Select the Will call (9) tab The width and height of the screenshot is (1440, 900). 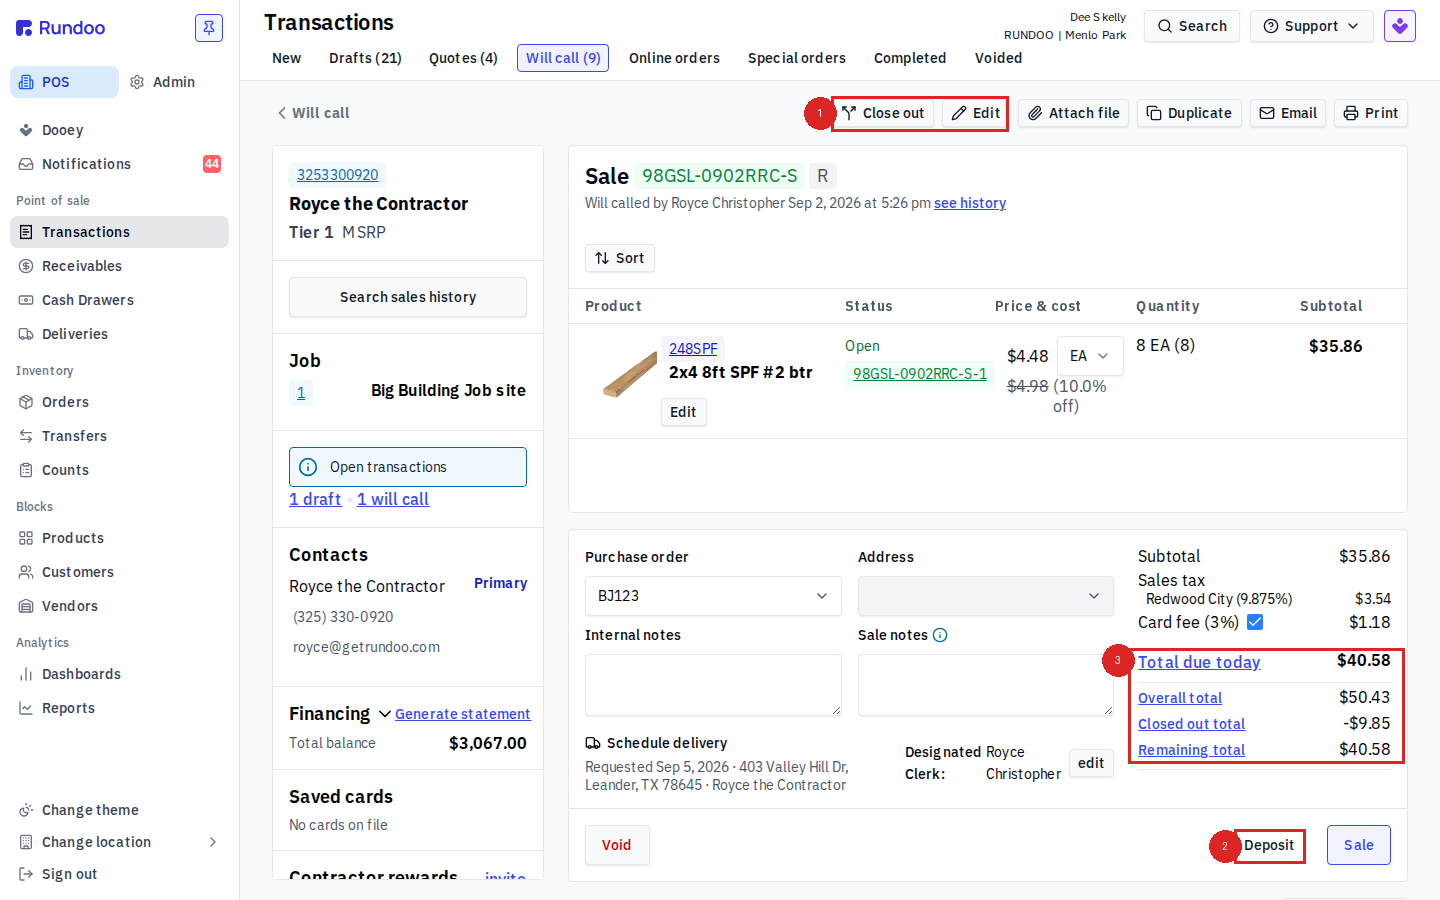coord(563,58)
